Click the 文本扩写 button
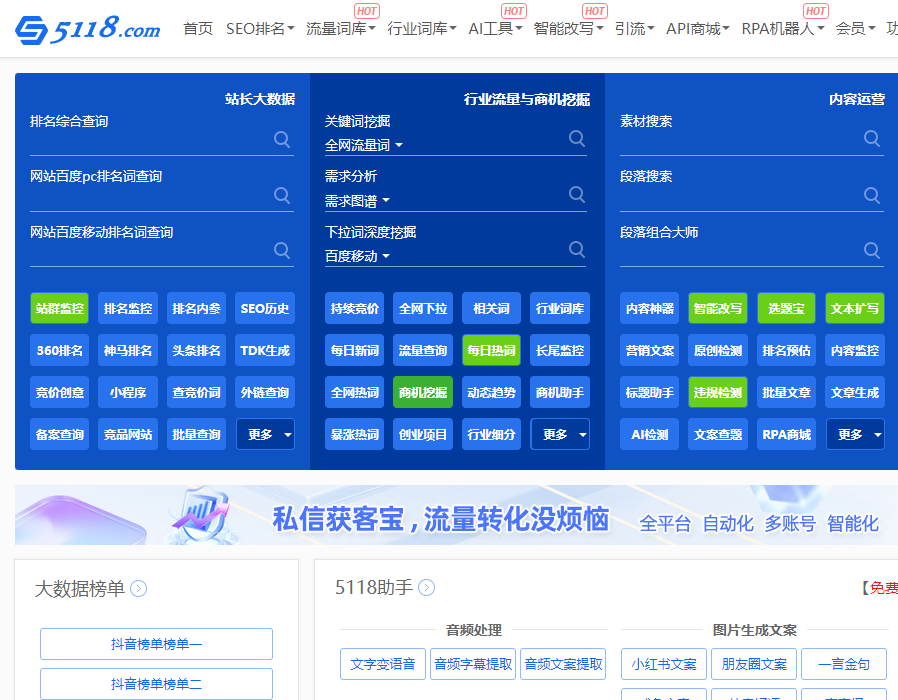The width and height of the screenshot is (898, 700). pos(855,308)
